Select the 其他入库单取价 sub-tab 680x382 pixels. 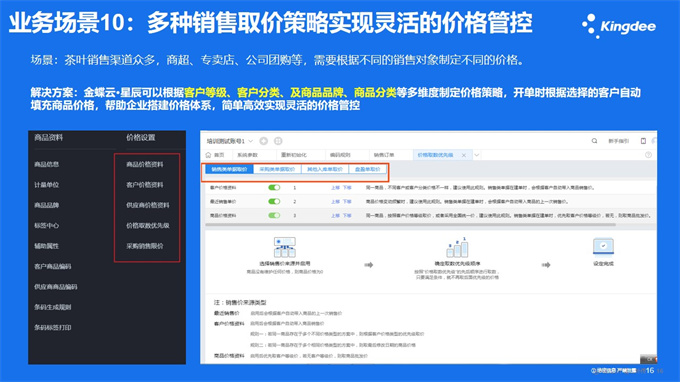tap(325, 169)
